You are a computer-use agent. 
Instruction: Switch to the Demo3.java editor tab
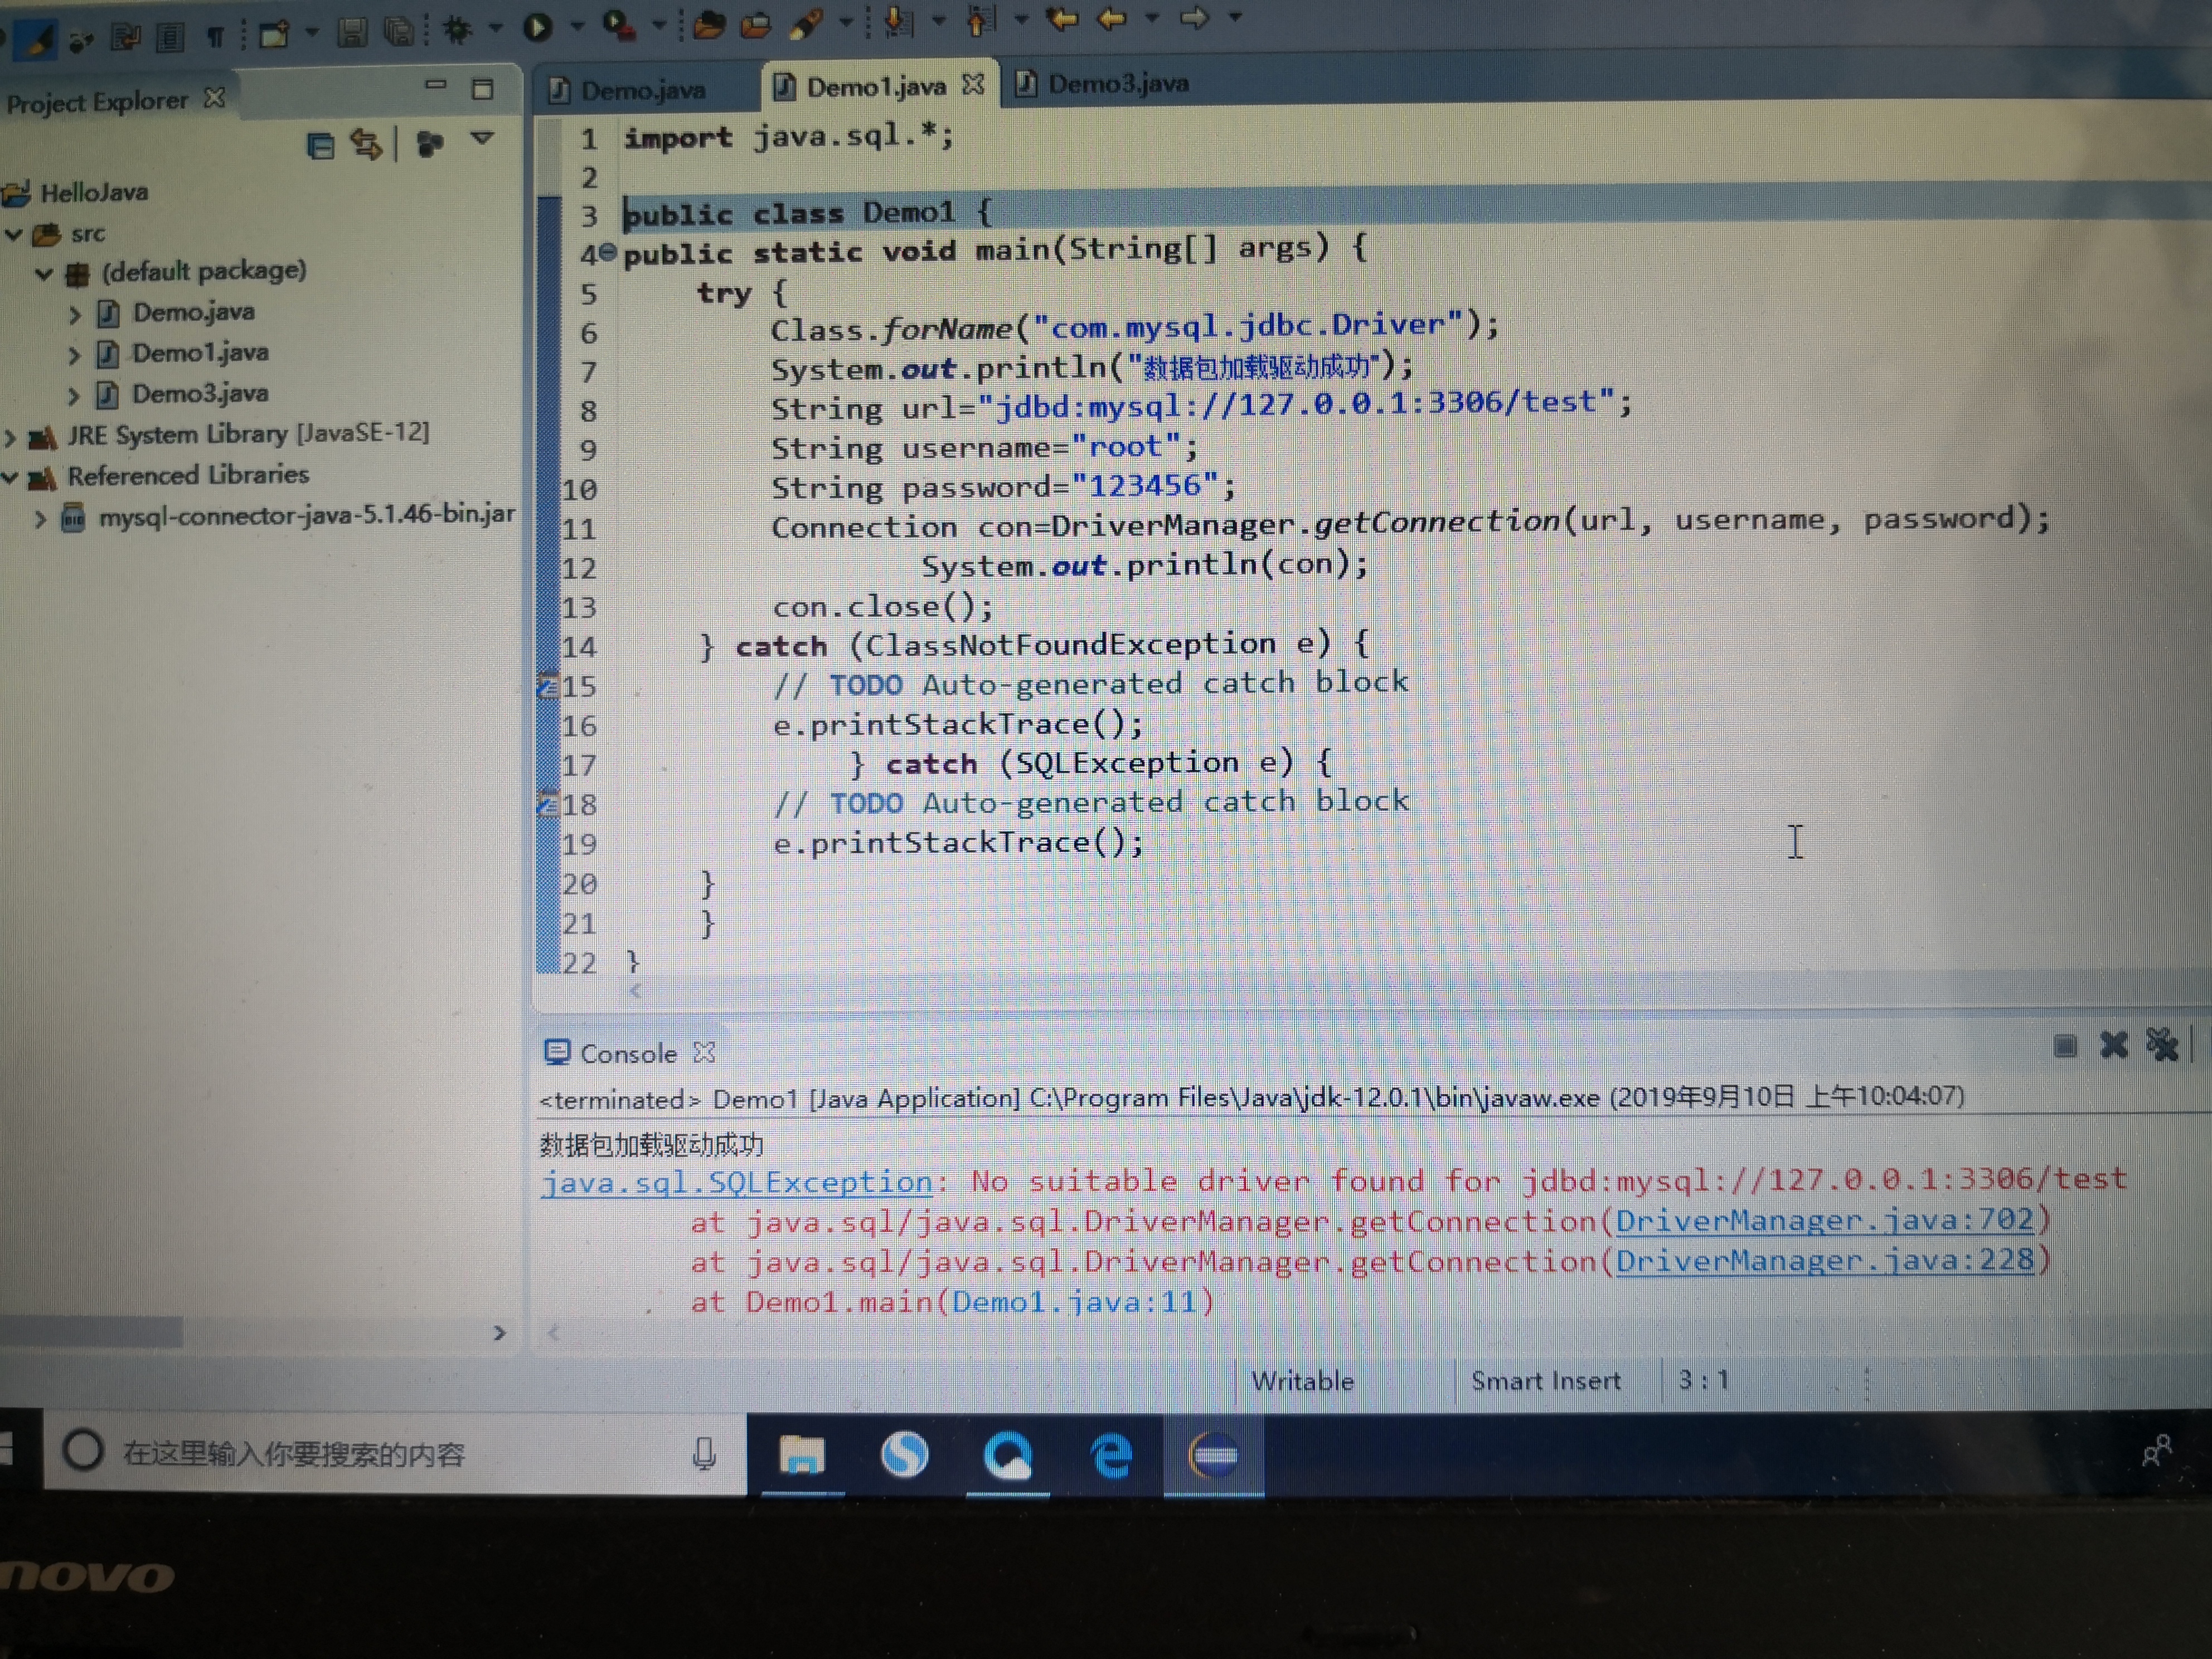click(x=1104, y=83)
